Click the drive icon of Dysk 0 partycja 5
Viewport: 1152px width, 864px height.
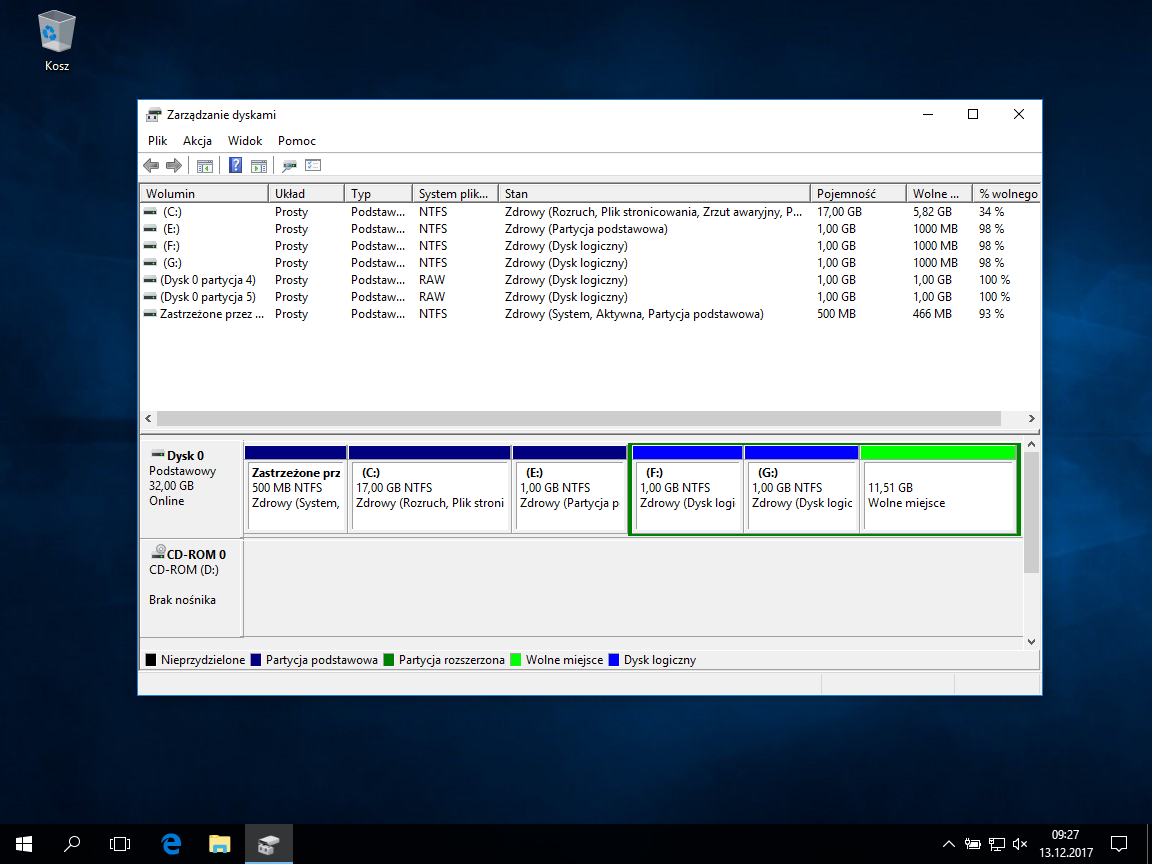pyautogui.click(x=151, y=297)
